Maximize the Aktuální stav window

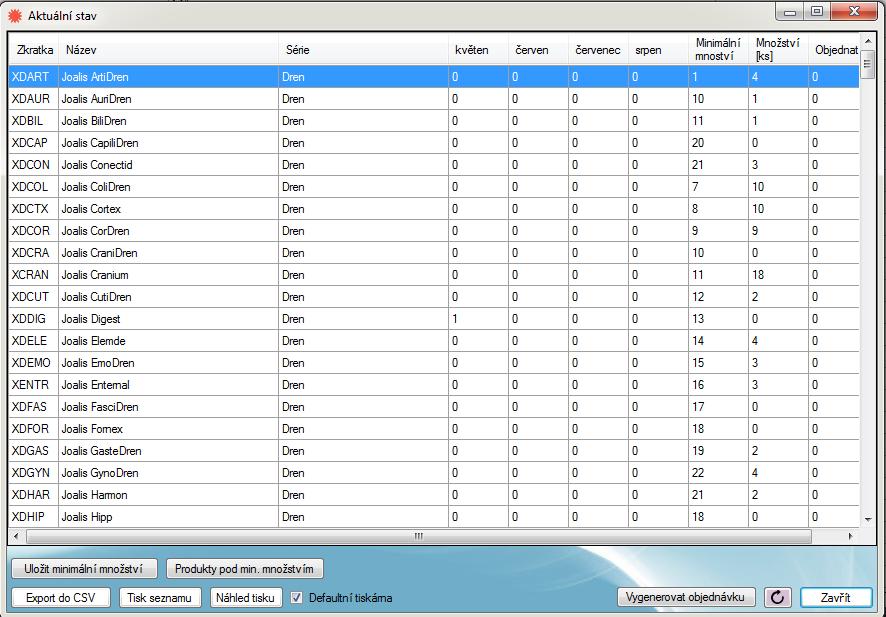point(817,12)
